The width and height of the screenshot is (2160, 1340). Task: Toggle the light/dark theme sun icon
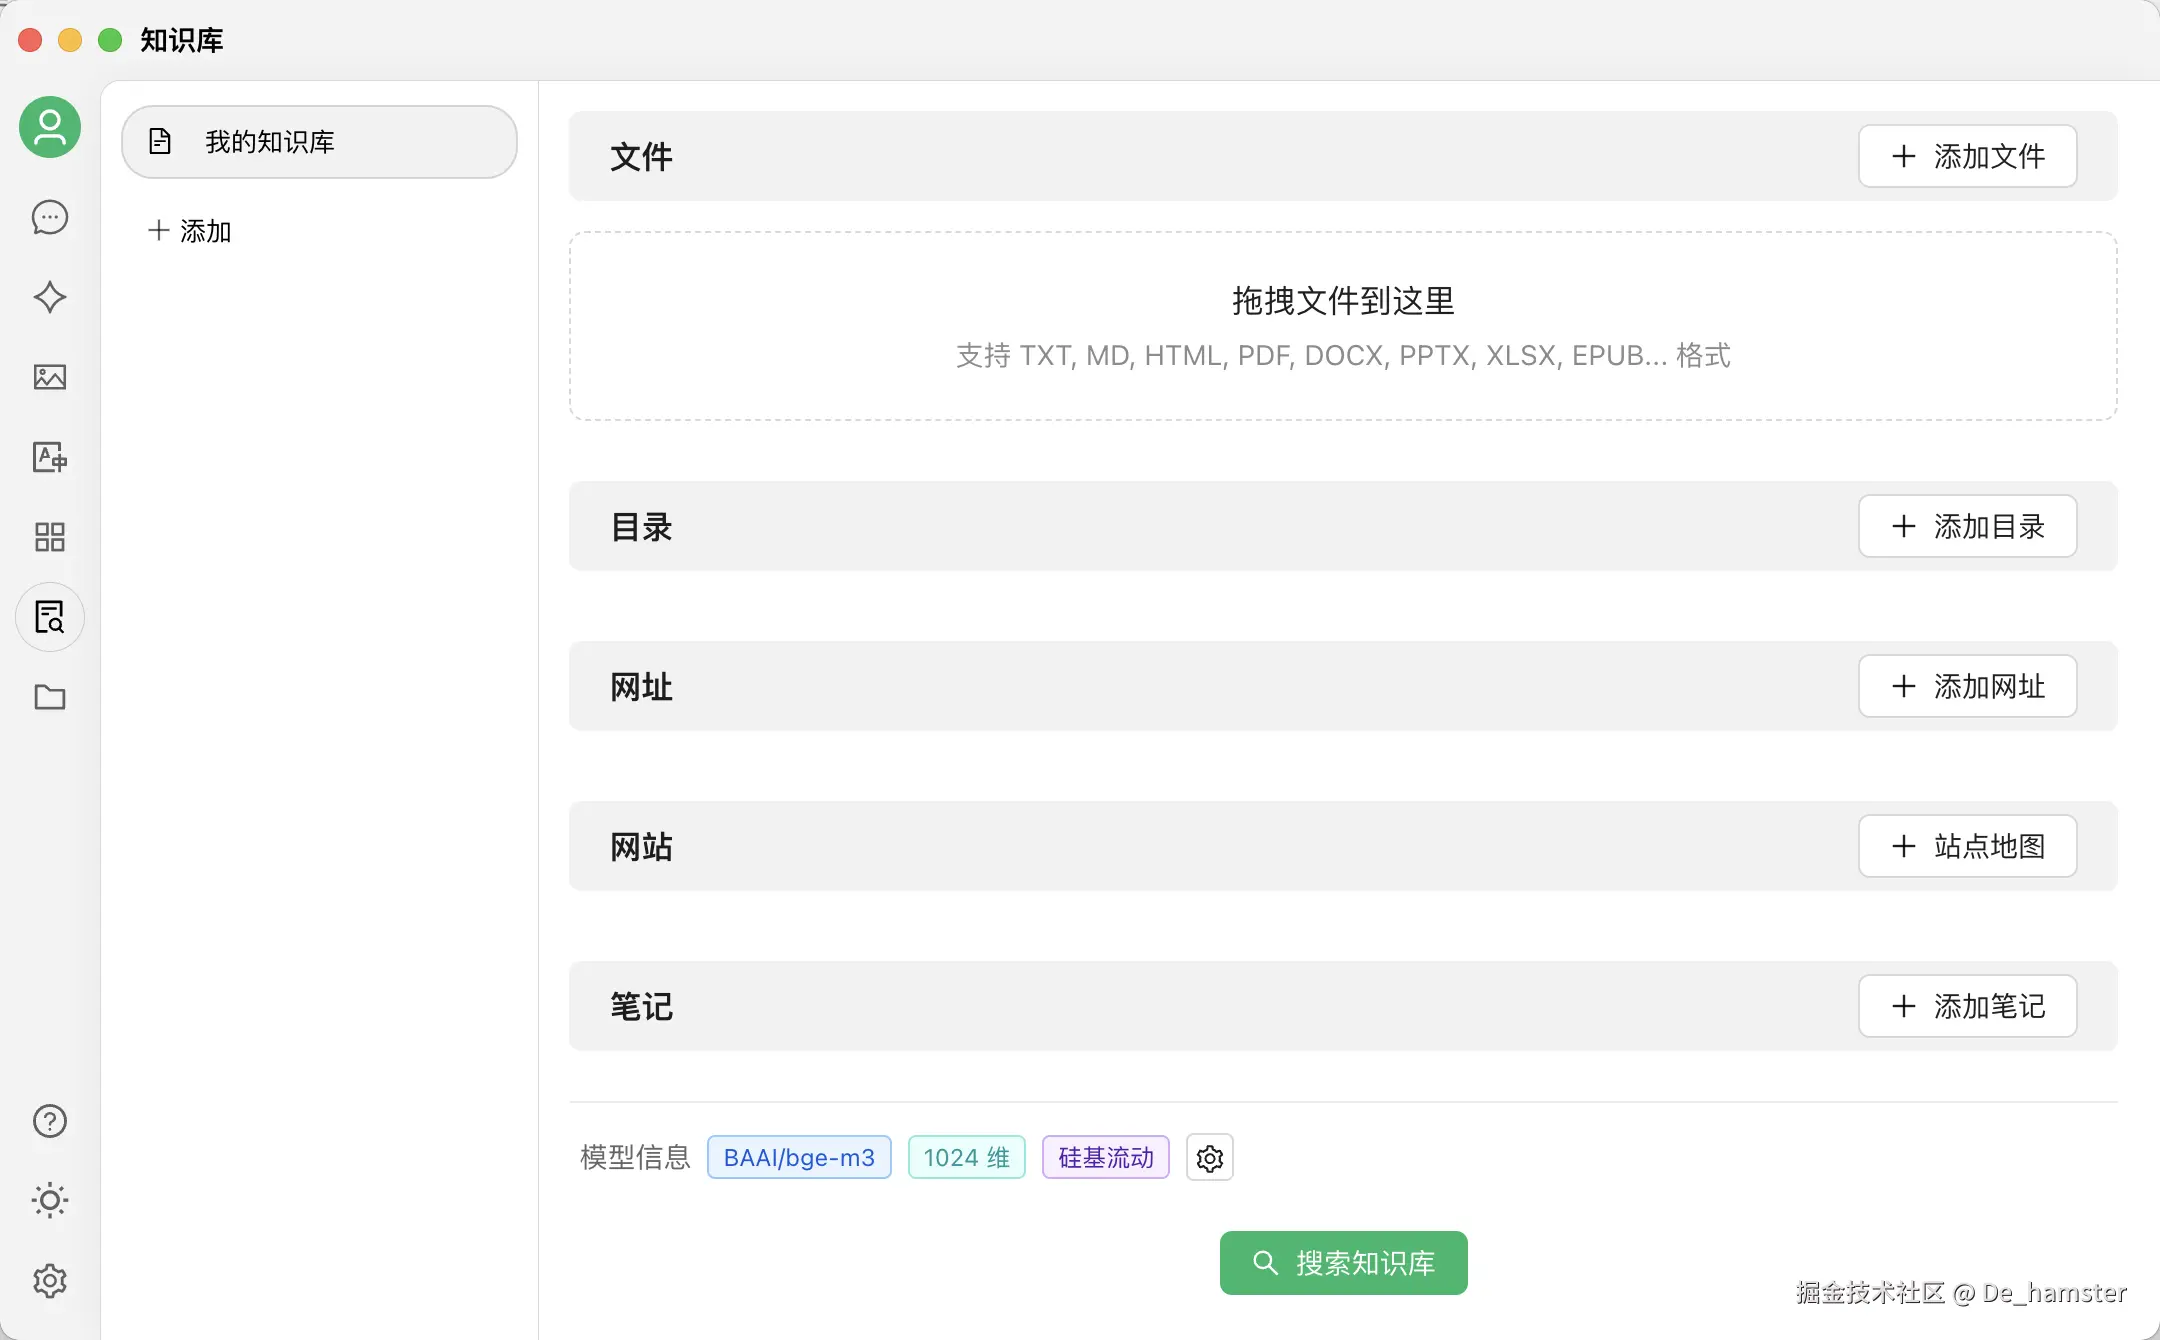(x=50, y=1200)
